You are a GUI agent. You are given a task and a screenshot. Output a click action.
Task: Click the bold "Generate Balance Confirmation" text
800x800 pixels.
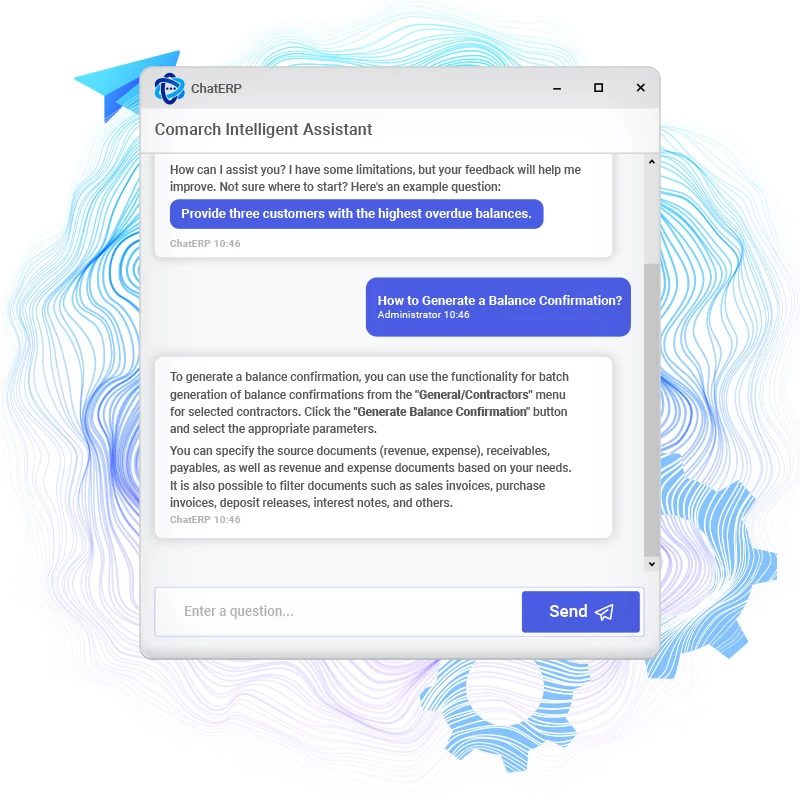pyautogui.click(x=441, y=412)
